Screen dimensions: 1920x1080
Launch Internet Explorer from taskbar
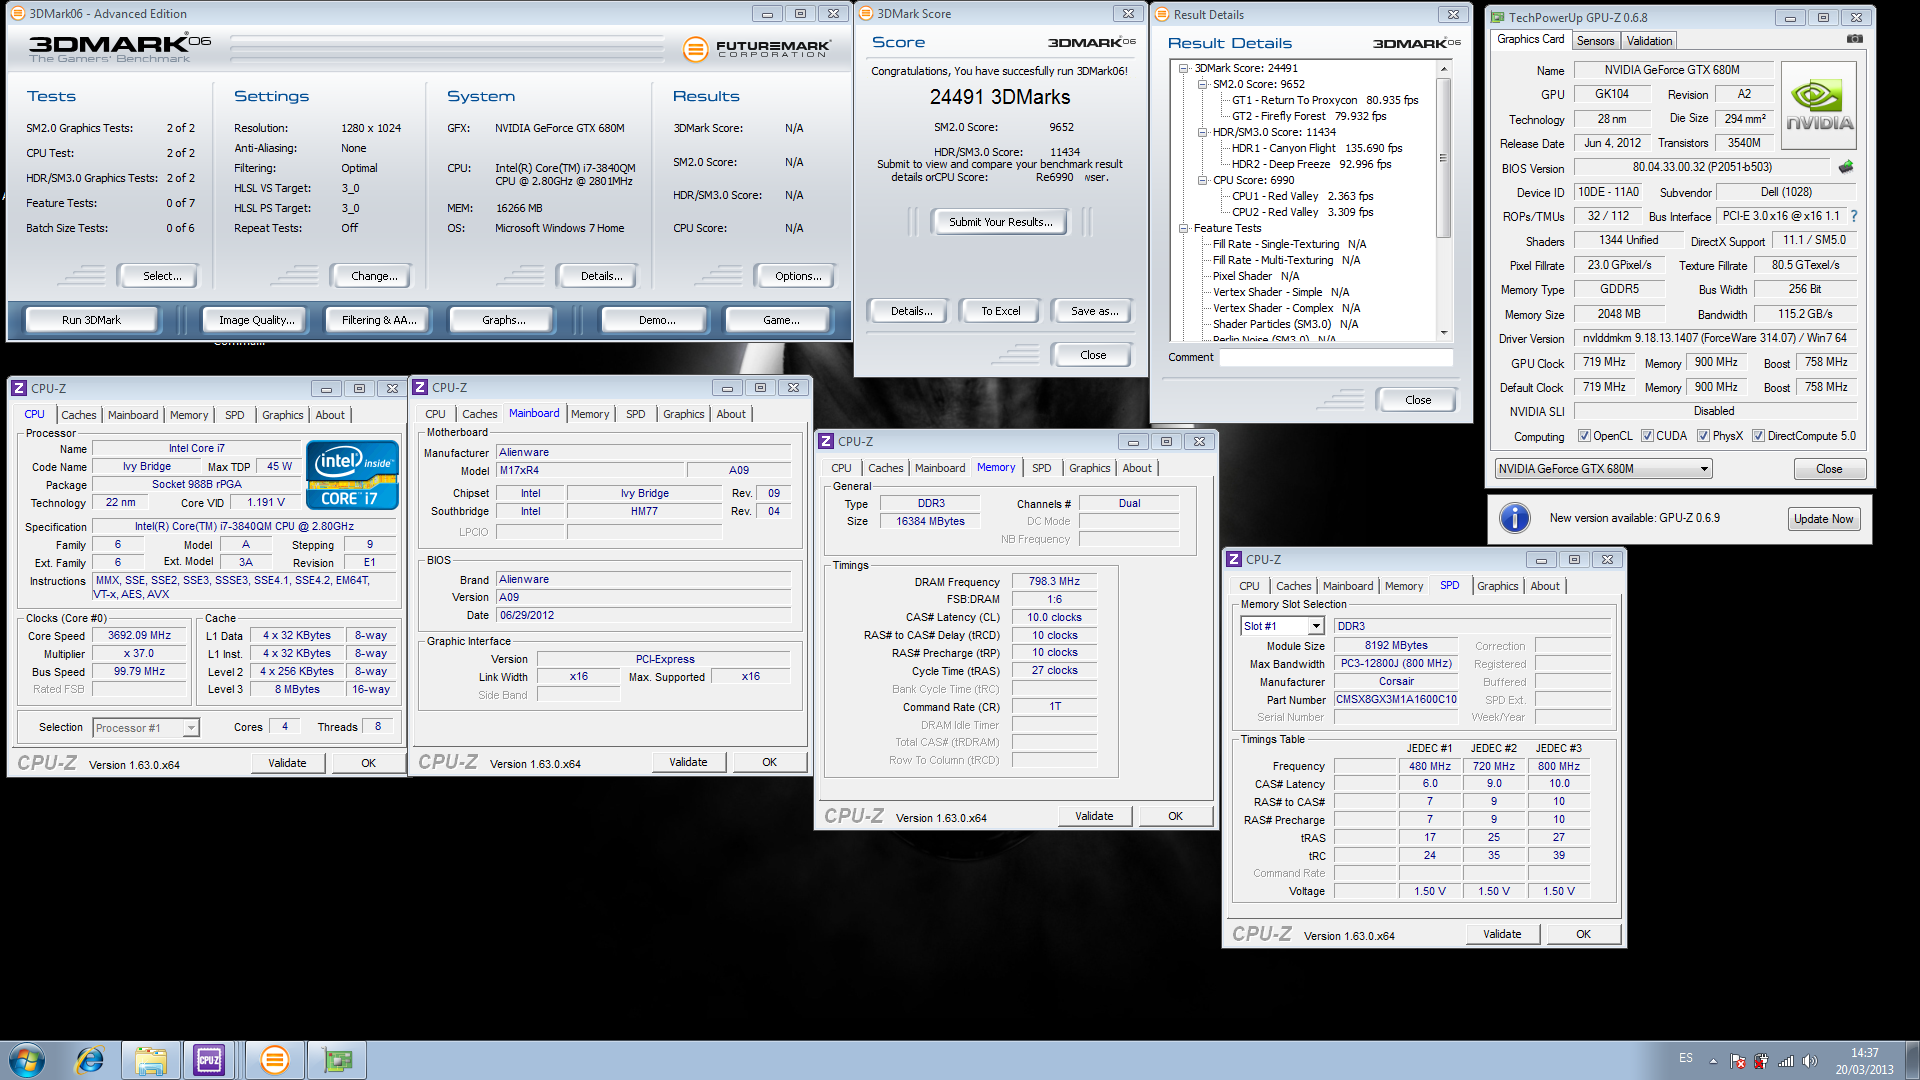pos(90,1059)
